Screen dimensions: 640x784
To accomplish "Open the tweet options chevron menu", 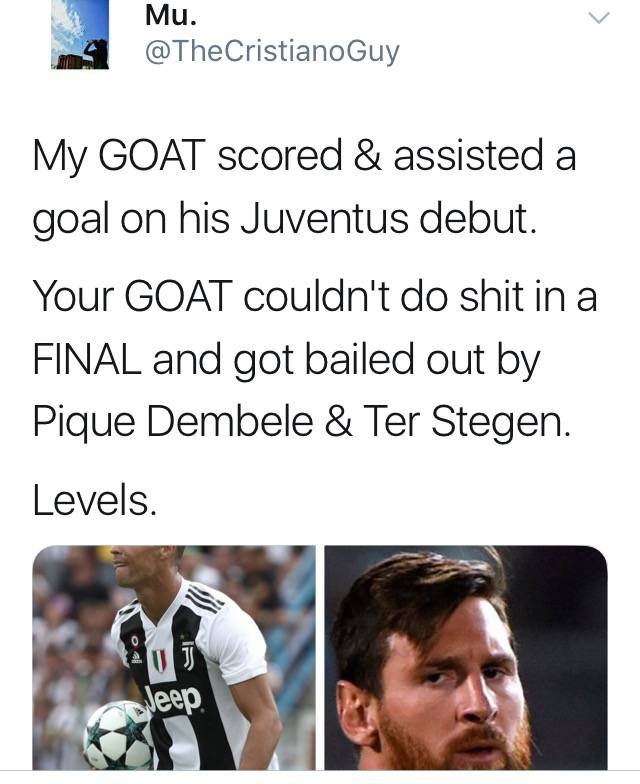I will click(x=597, y=18).
